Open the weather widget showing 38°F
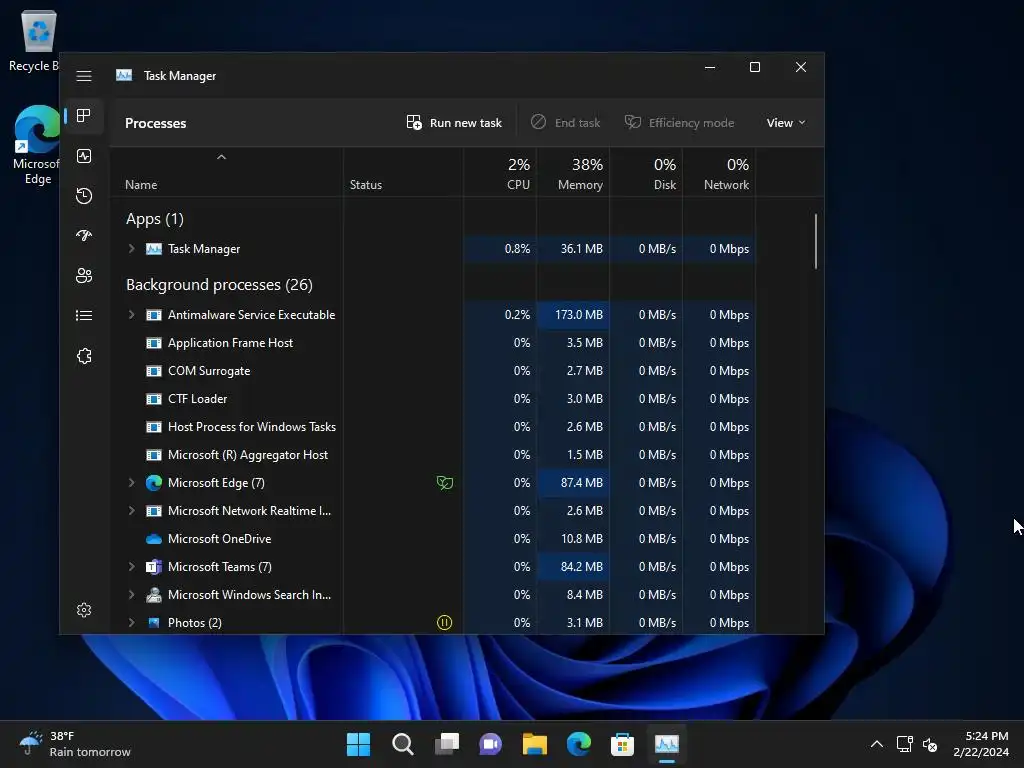The image size is (1024, 768). point(75,744)
